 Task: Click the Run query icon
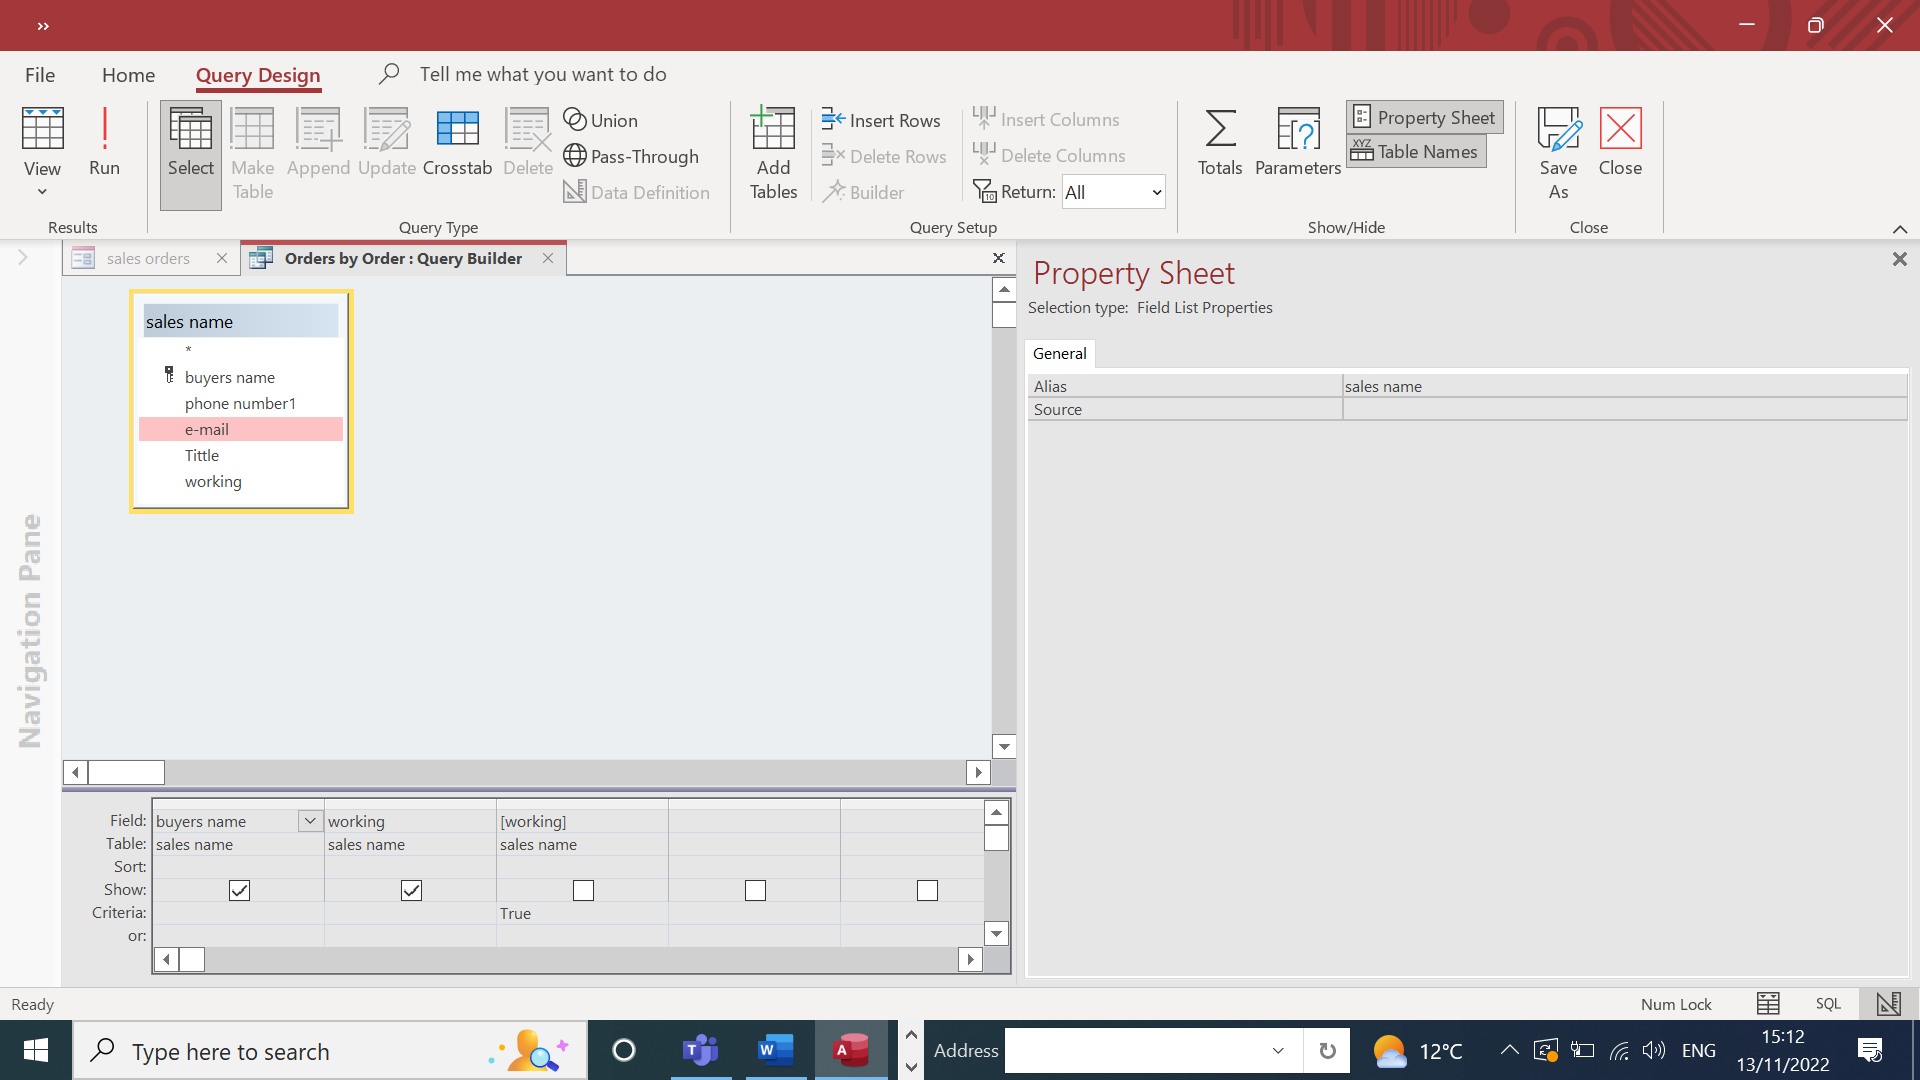[104, 142]
